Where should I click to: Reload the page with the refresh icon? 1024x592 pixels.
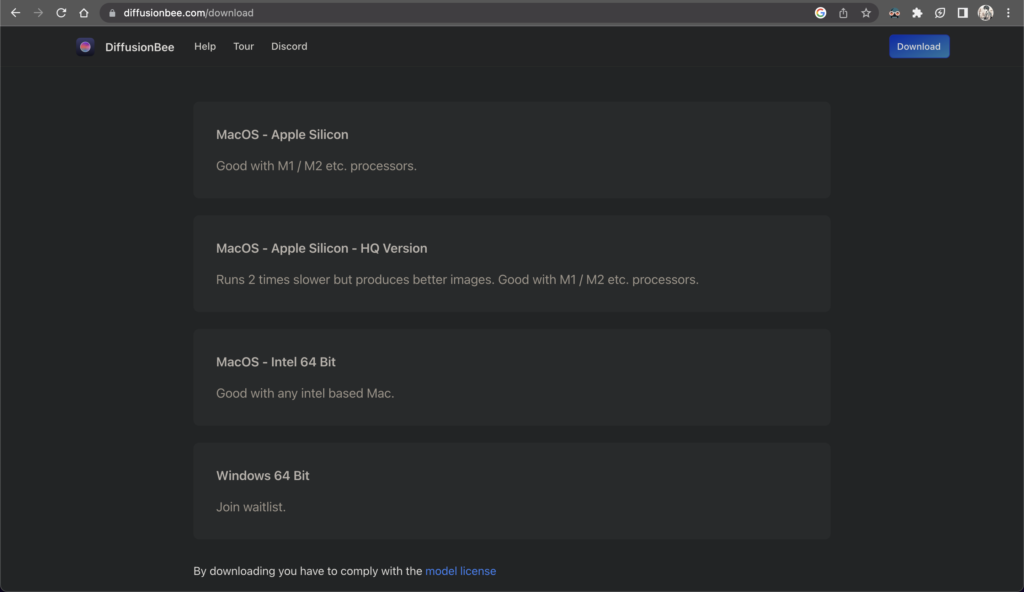coord(61,13)
